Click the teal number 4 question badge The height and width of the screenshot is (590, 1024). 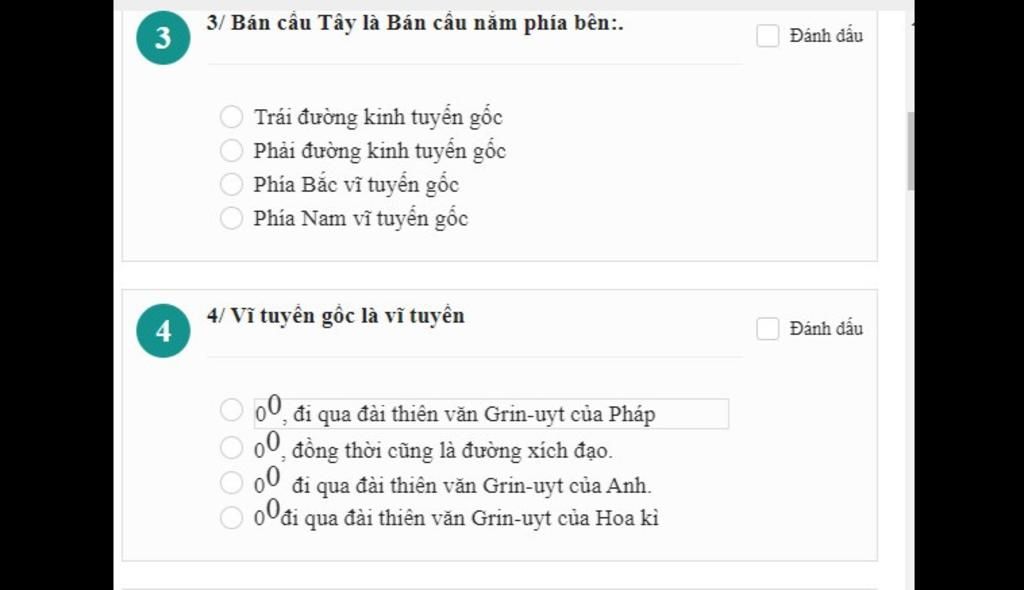point(163,331)
